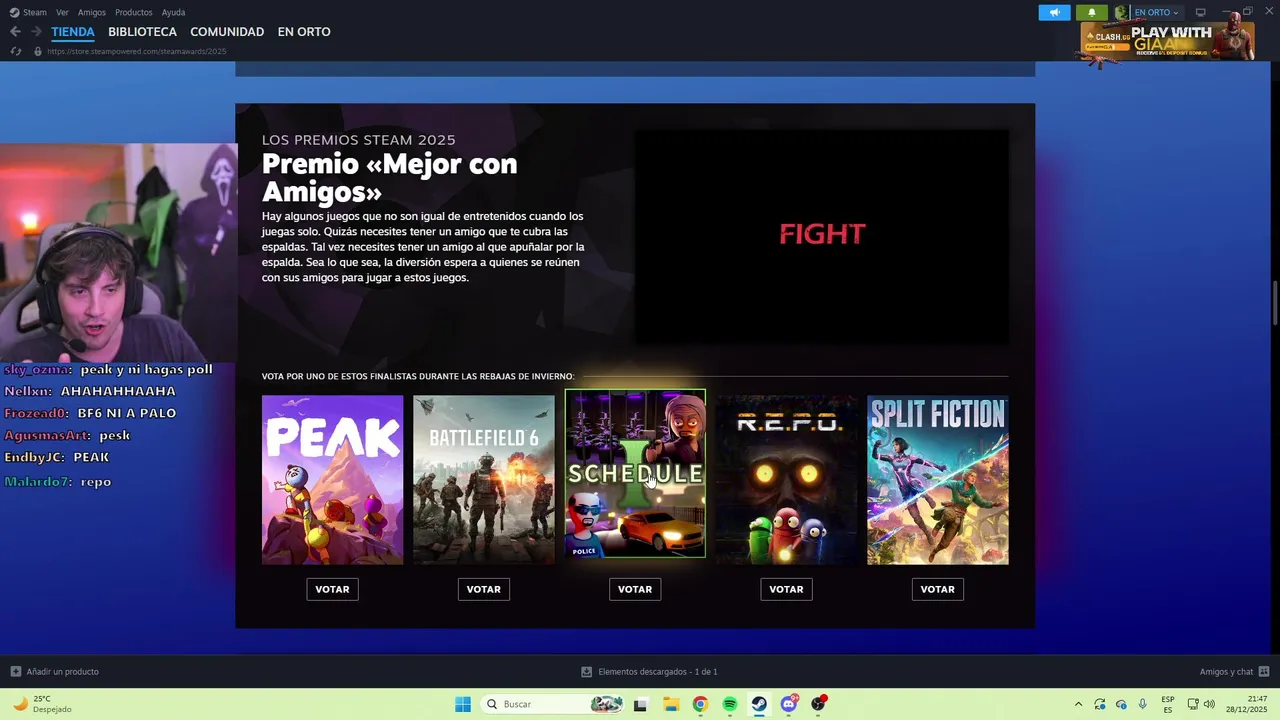Open the Ver menu
This screenshot has height=720, width=1280.
pyautogui.click(x=62, y=12)
